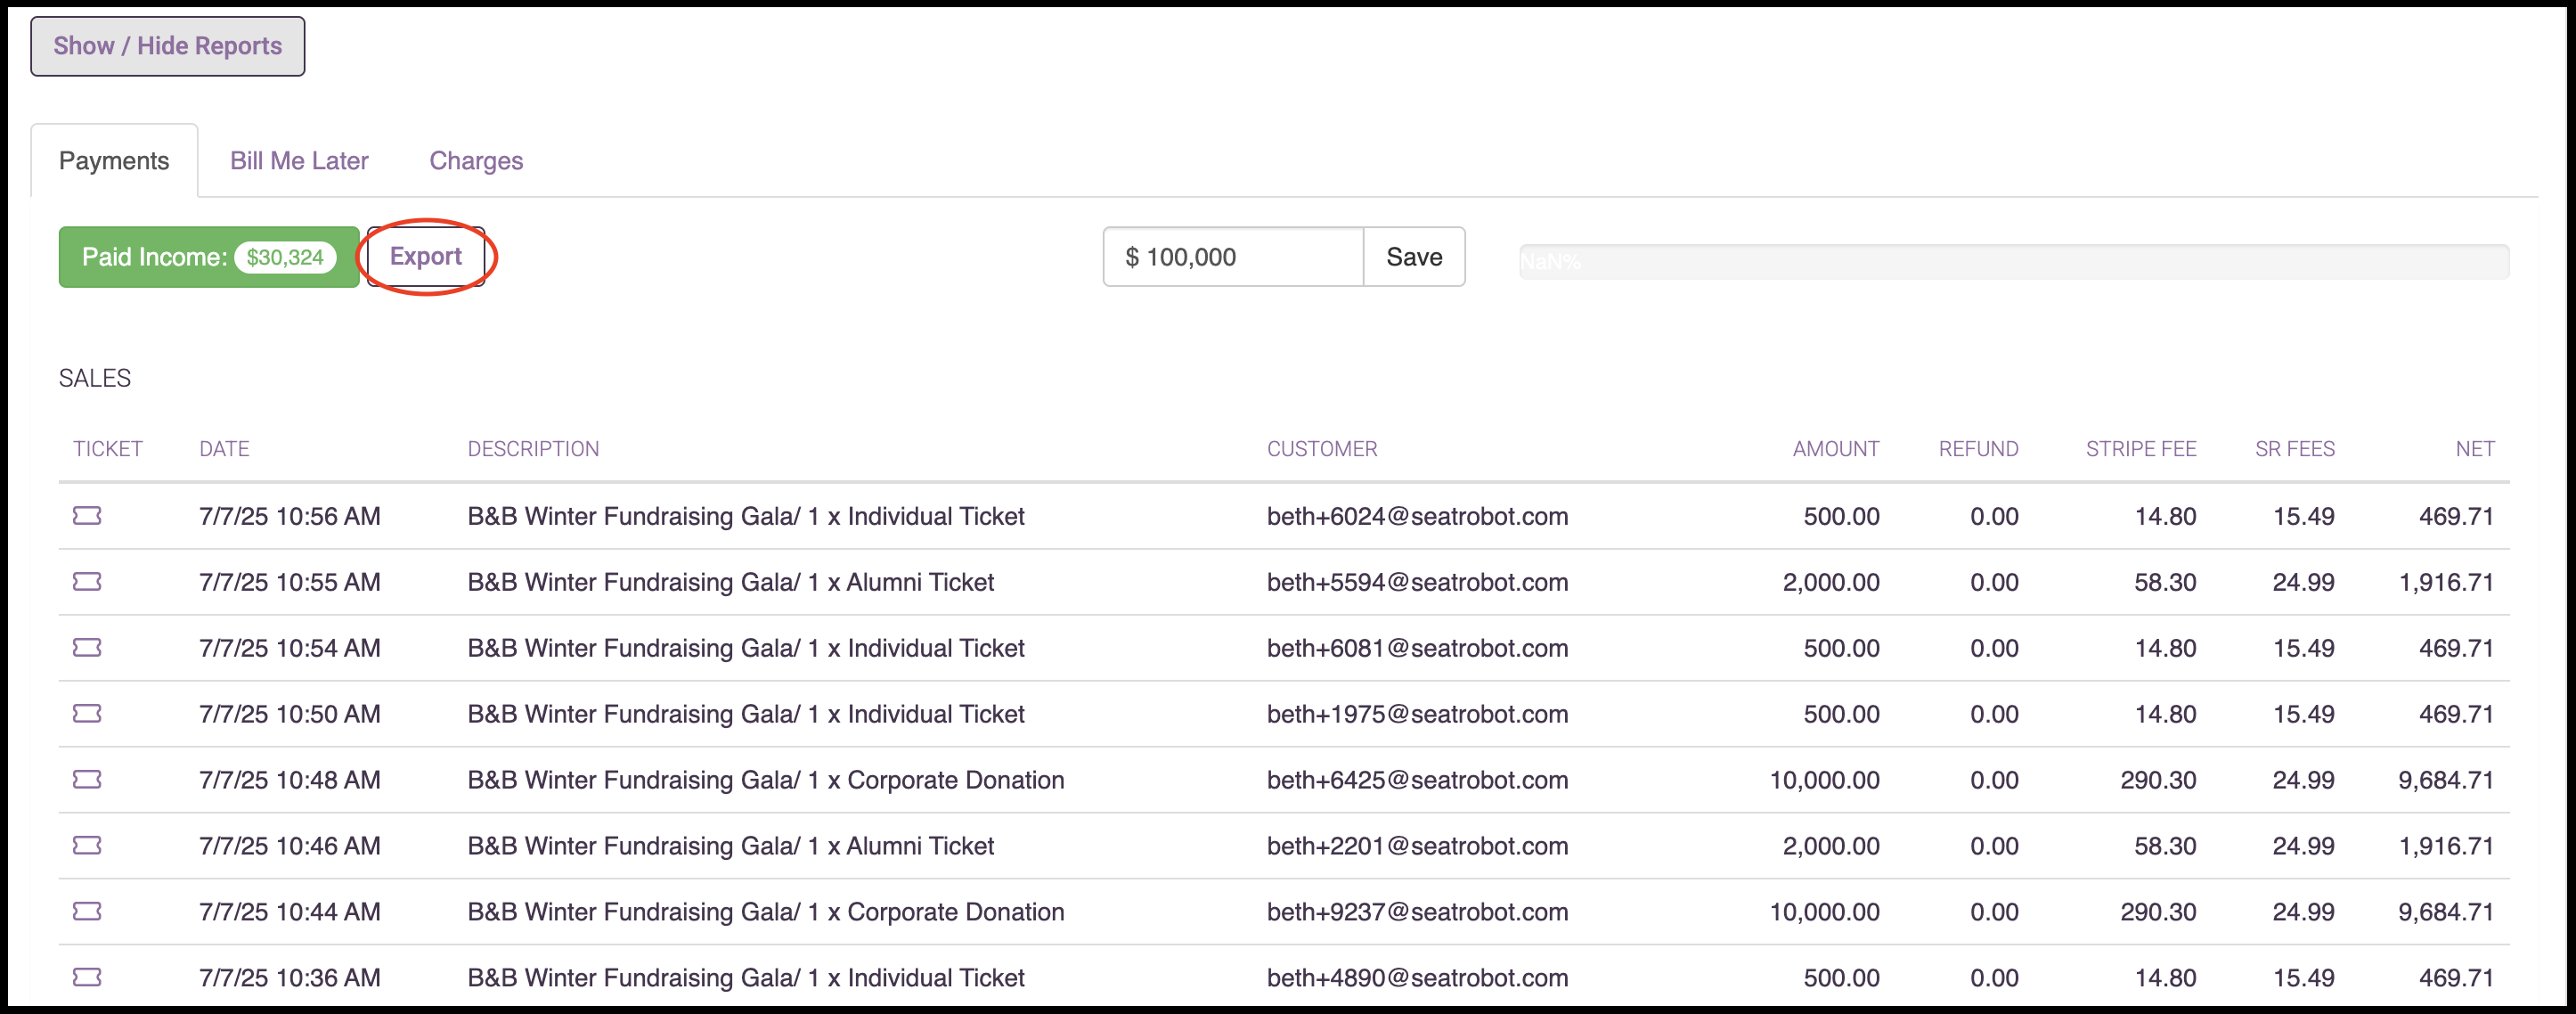Click date 7/7/25 10:44 AM
Viewport: 2576px width, 1014px height.
(290, 912)
